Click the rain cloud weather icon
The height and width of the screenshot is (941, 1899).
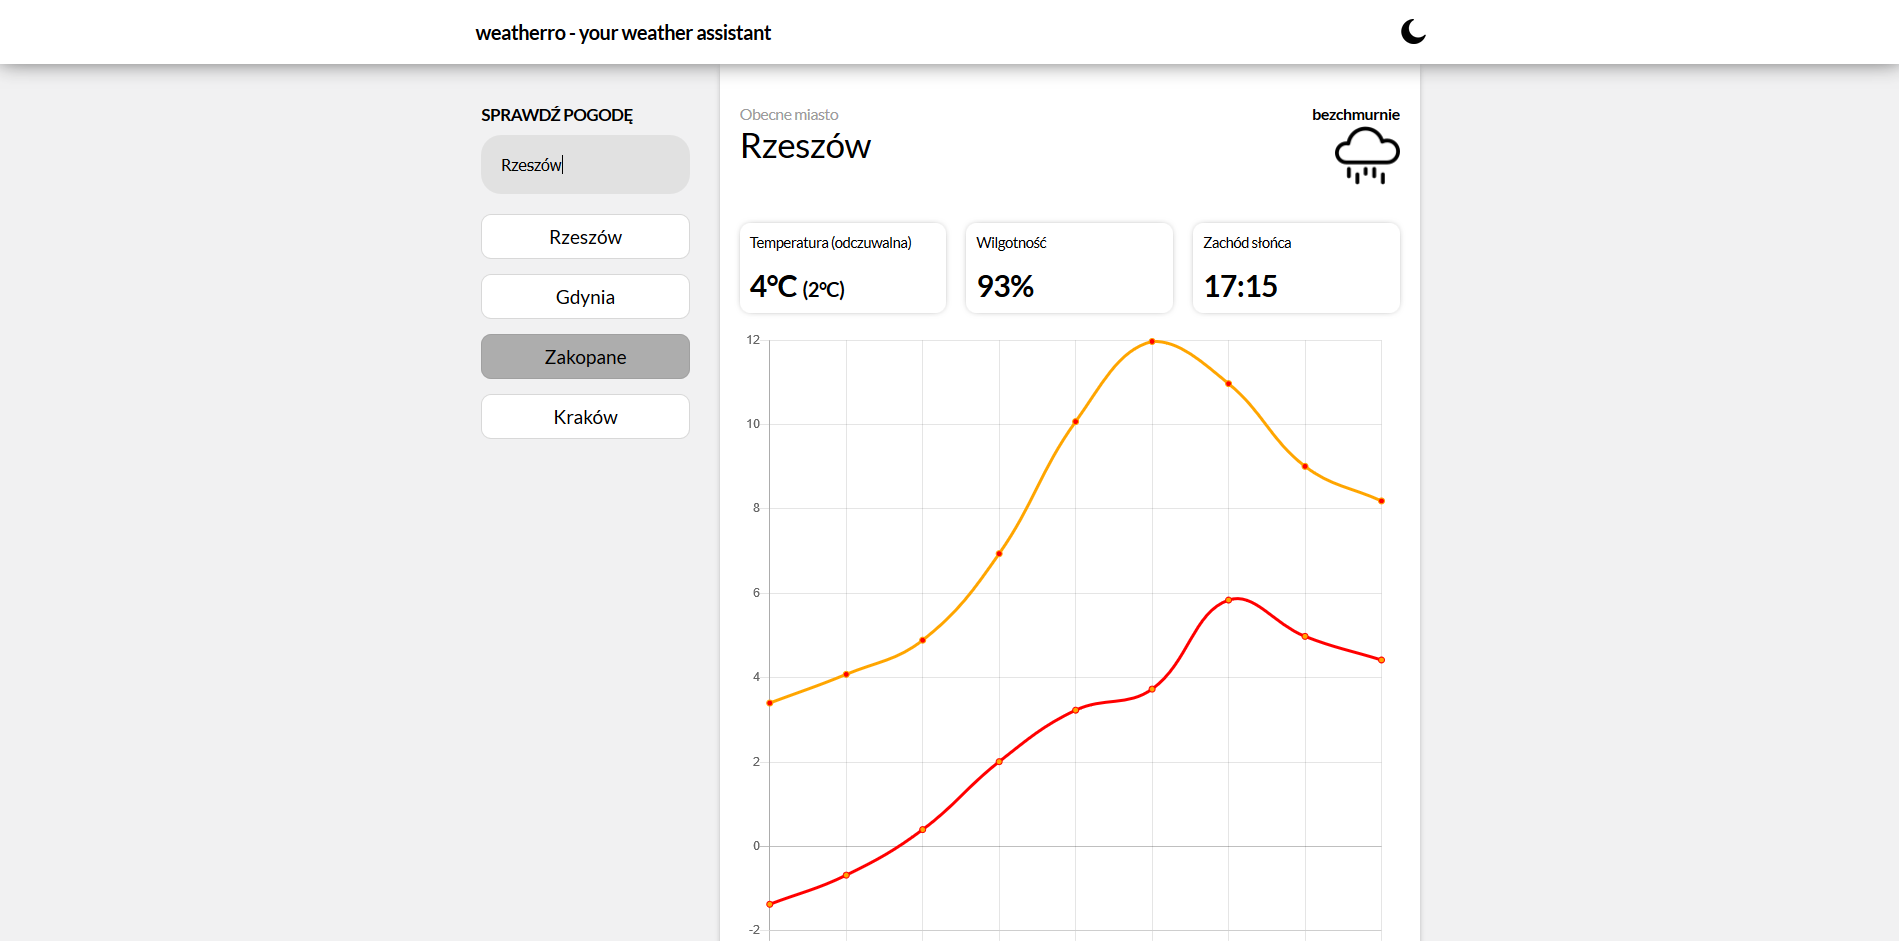(1367, 156)
